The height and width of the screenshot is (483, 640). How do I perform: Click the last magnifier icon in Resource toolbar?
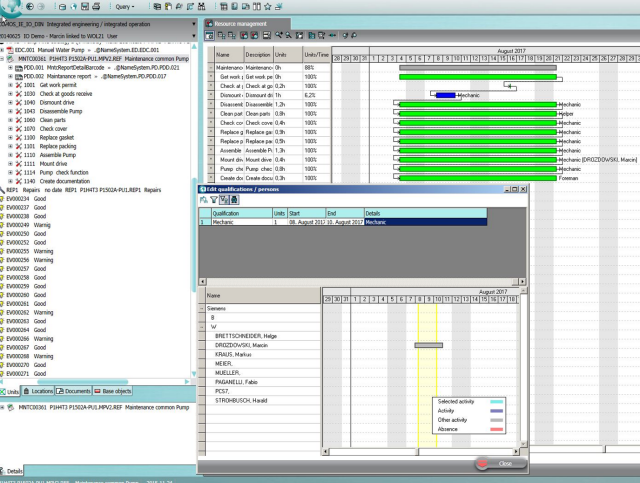(x=354, y=36)
